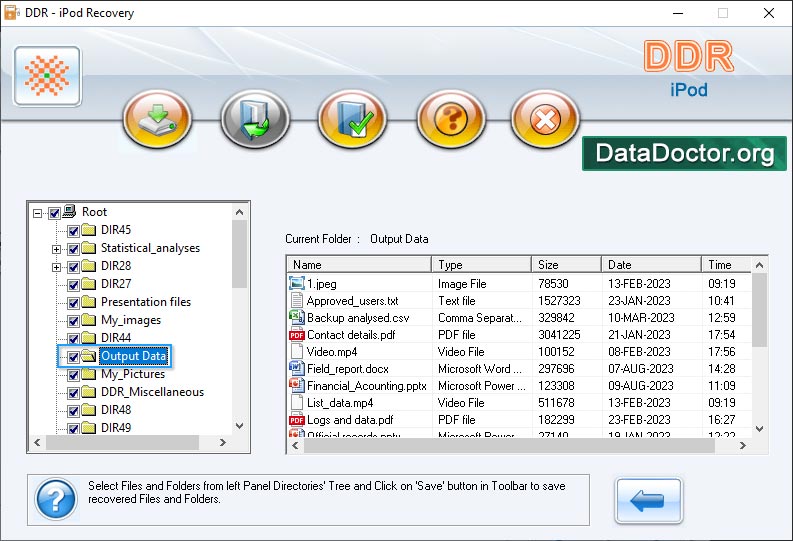Go back with the blue arrow button
The height and width of the screenshot is (541, 793).
click(648, 501)
